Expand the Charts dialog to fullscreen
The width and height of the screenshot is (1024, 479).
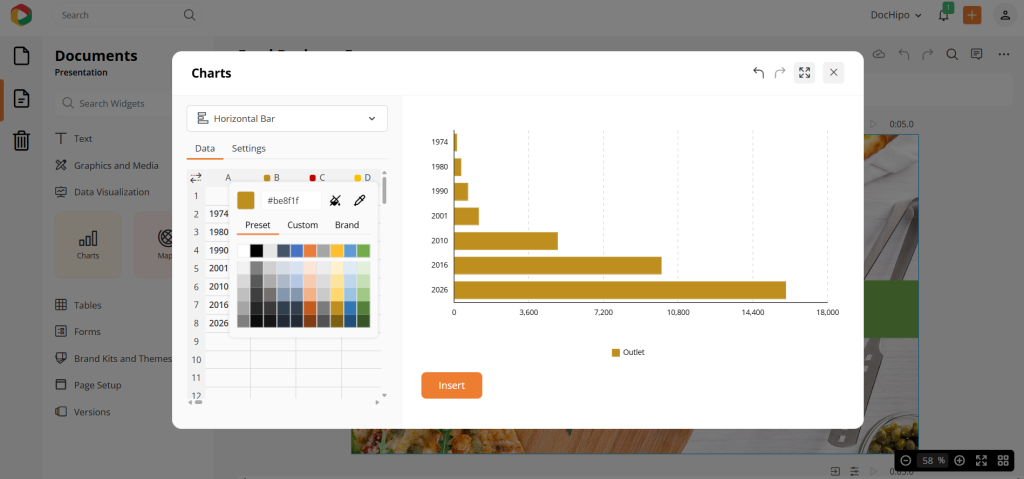(x=805, y=73)
